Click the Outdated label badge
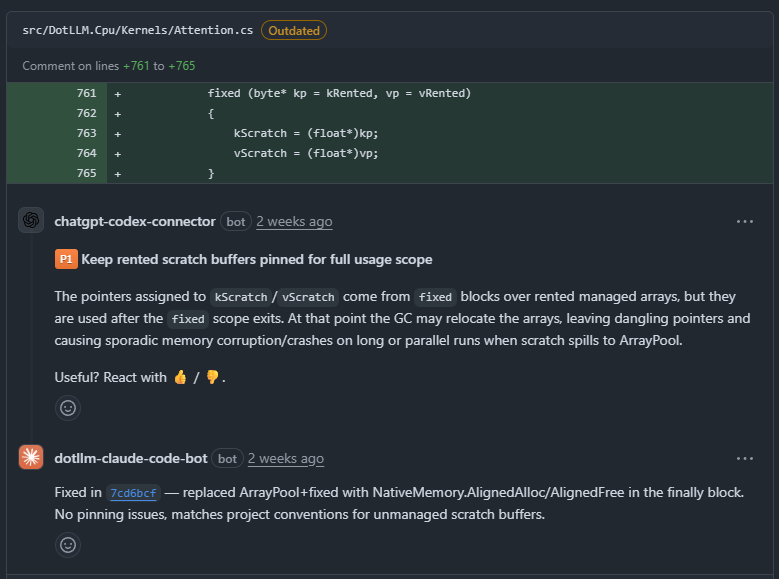 (294, 30)
